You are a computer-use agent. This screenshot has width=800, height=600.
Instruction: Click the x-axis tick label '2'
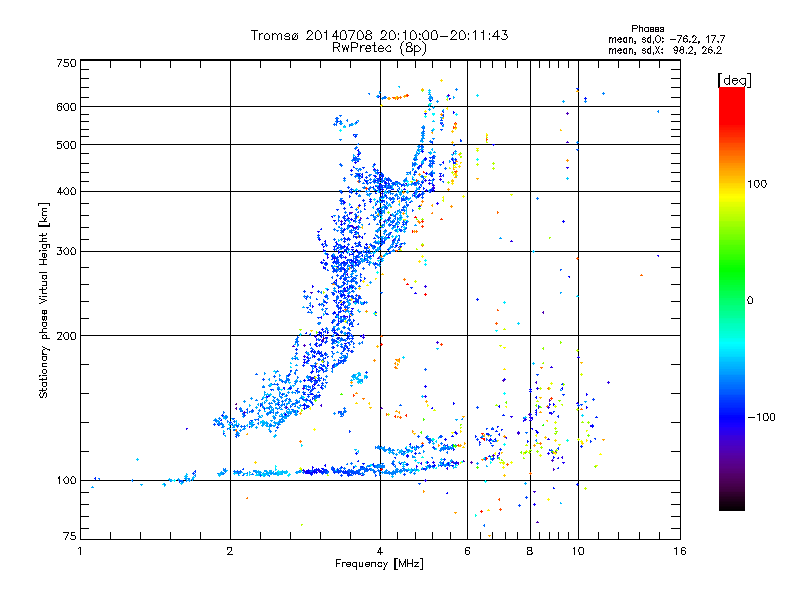(x=230, y=551)
